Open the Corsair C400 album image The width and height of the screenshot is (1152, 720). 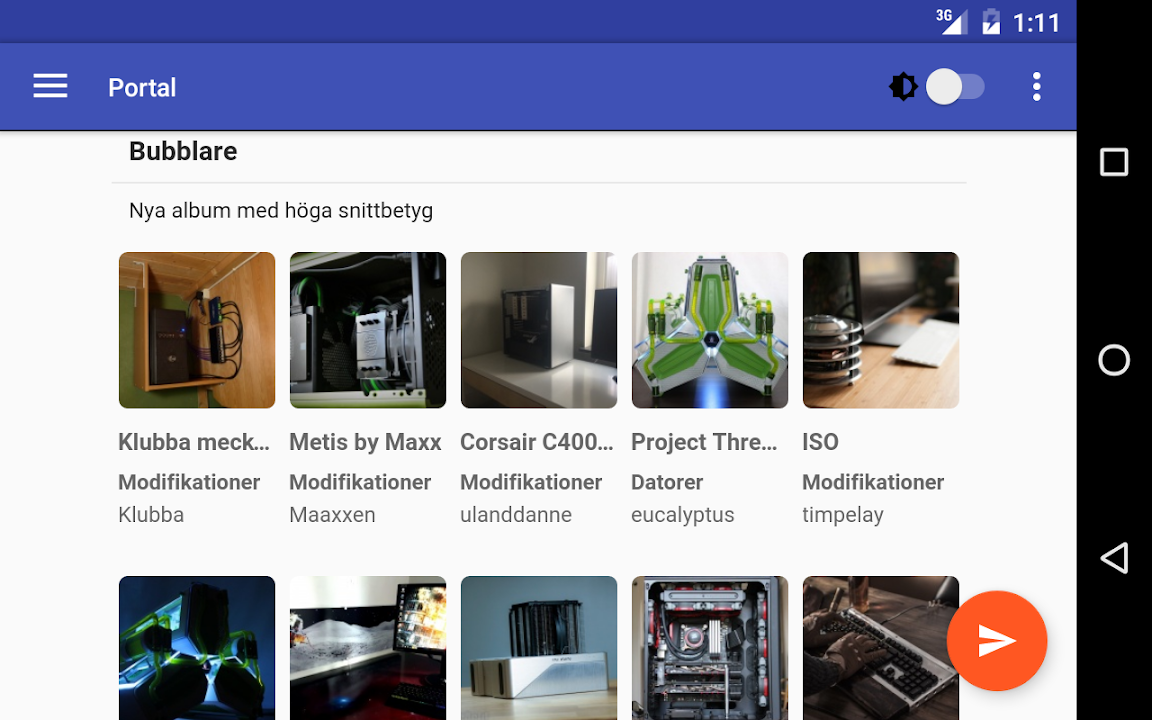[539, 330]
